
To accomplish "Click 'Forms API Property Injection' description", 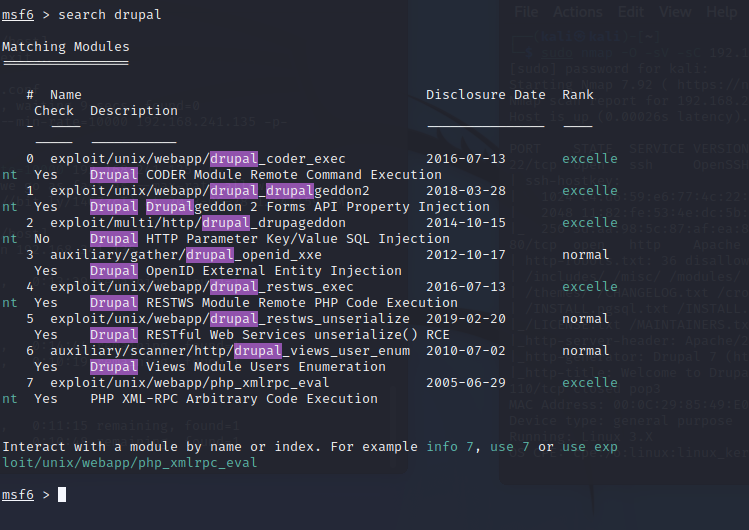I will click(378, 207).
